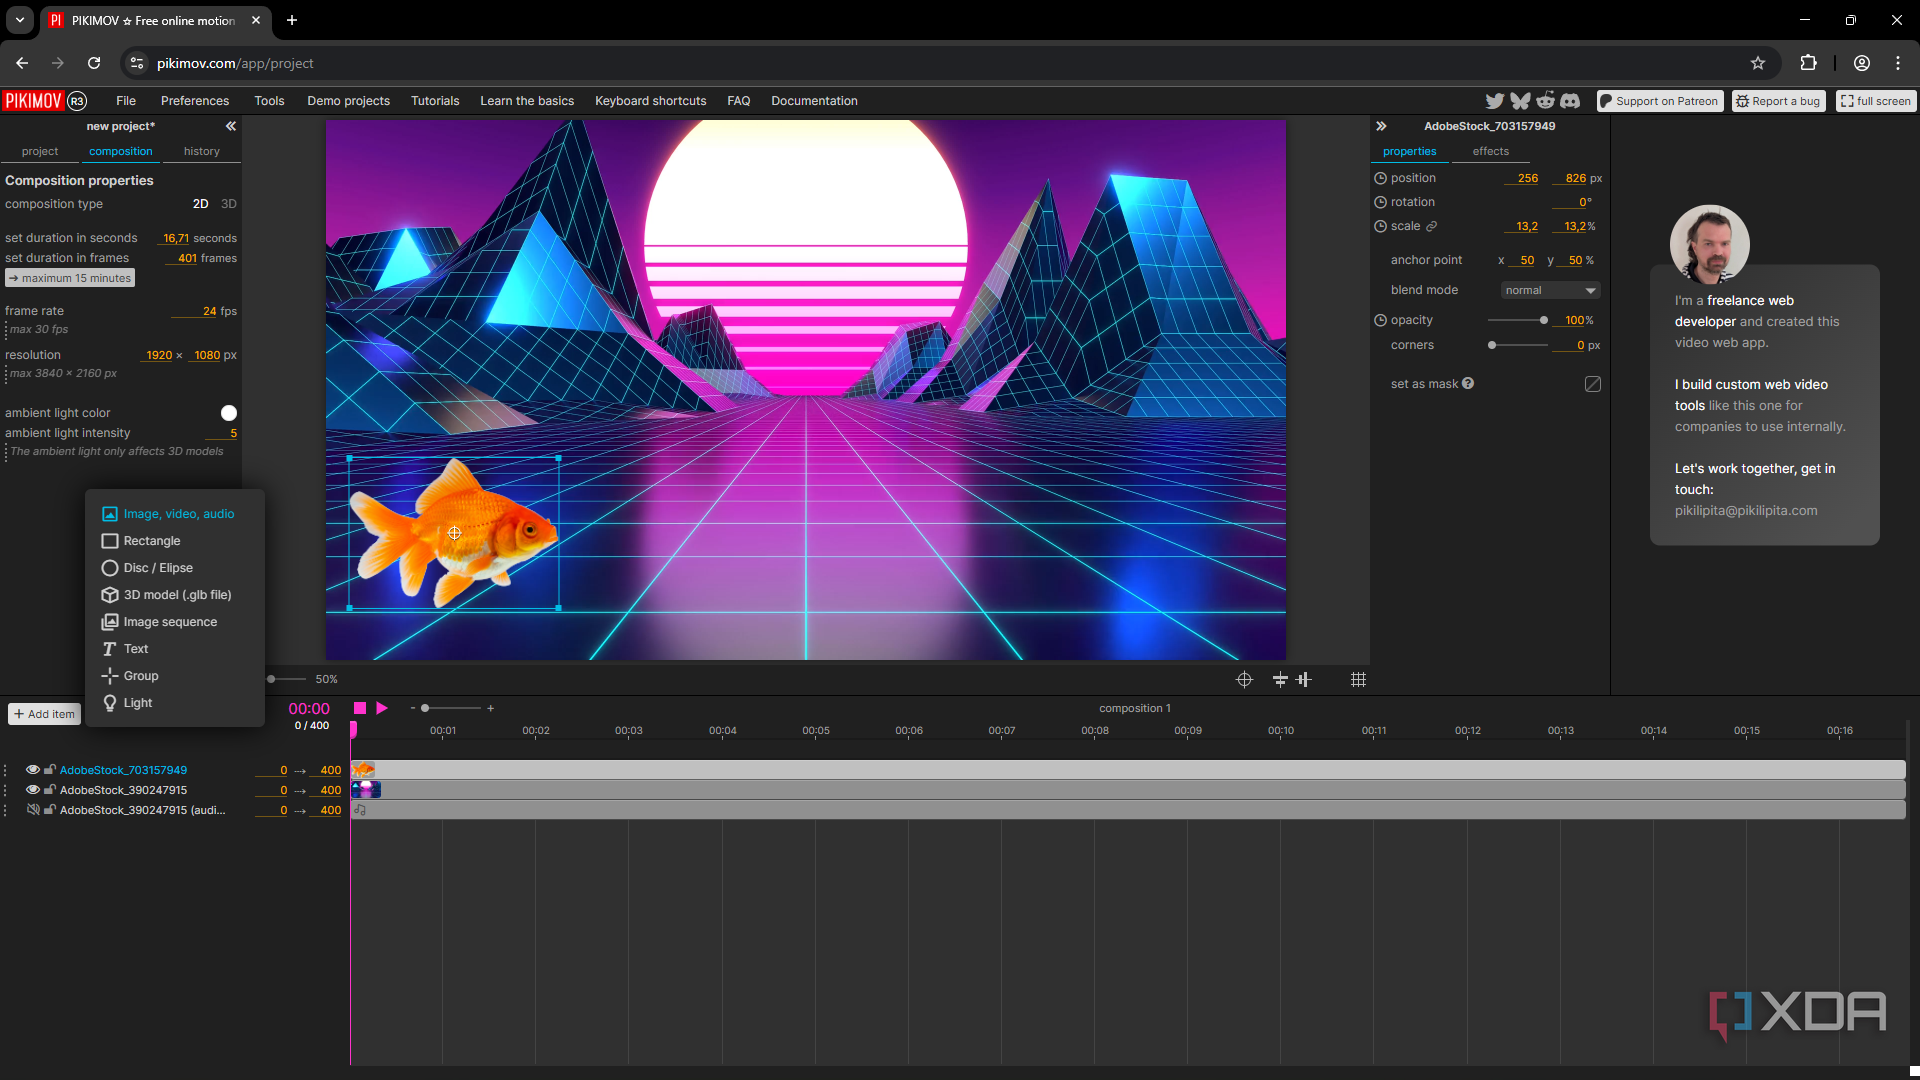Stop playback with the pink square button

[x=360, y=708]
